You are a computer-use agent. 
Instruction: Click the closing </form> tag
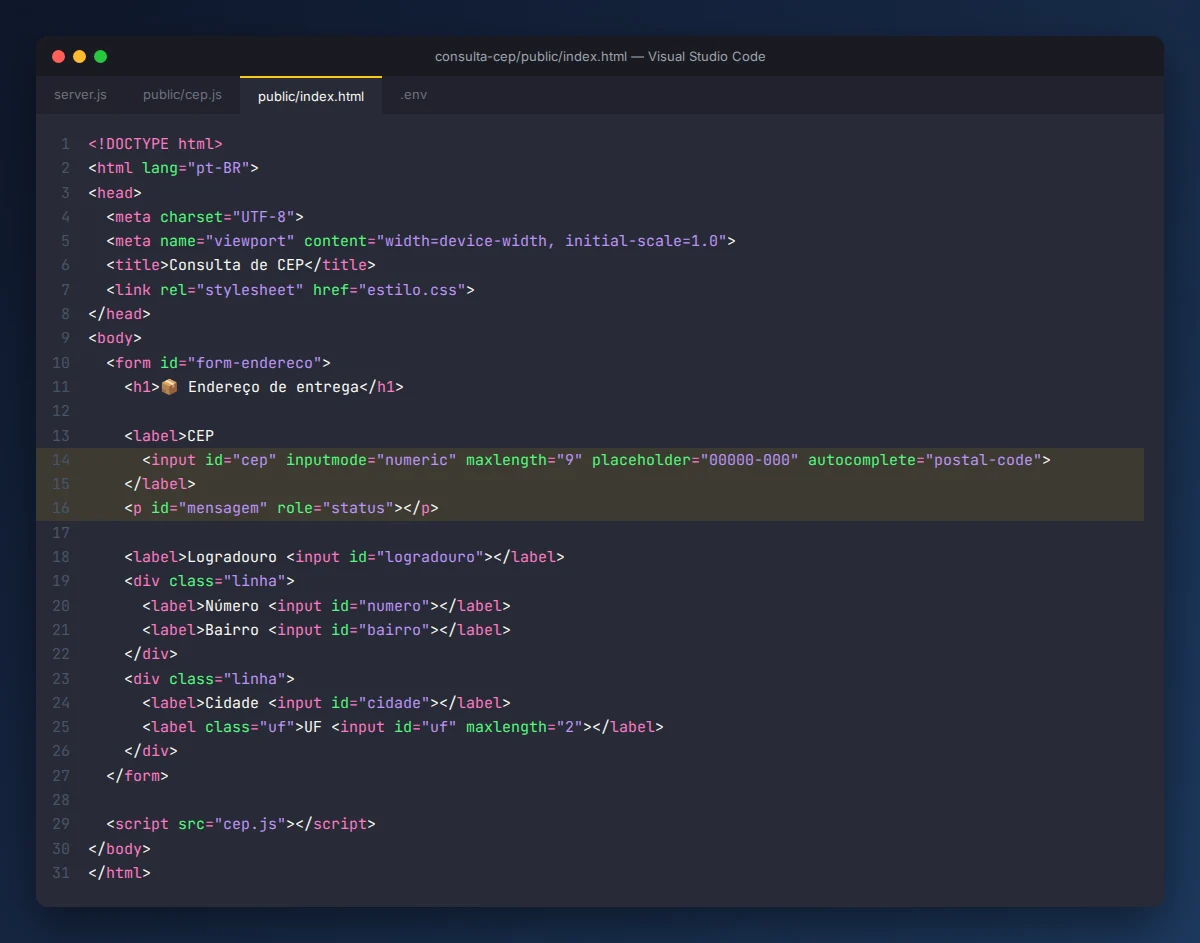coord(138,776)
